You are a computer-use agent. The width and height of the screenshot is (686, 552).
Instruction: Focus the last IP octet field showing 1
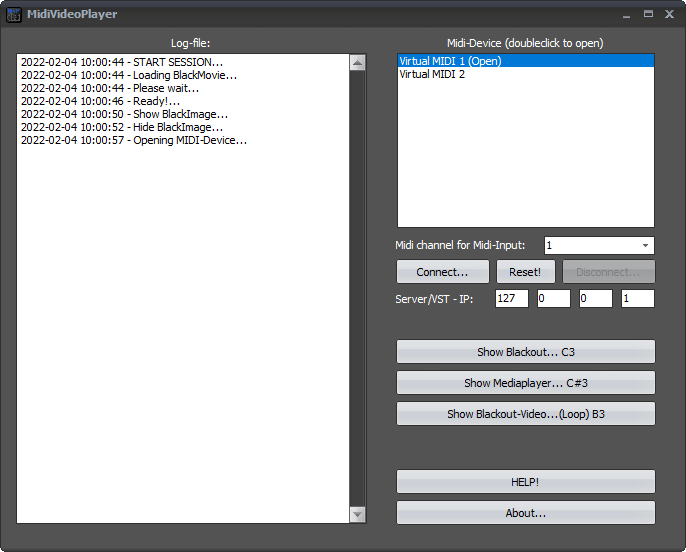[637, 298]
